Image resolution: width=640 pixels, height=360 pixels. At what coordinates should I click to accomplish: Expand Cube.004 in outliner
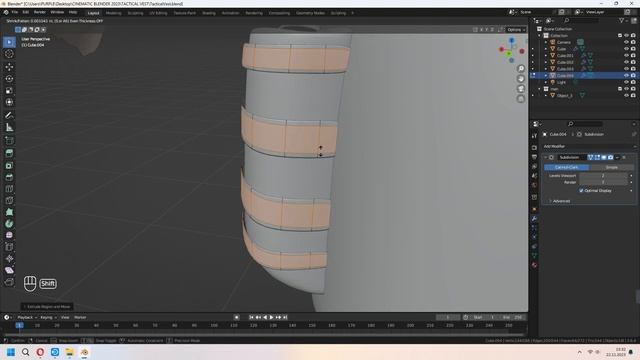tap(546, 76)
